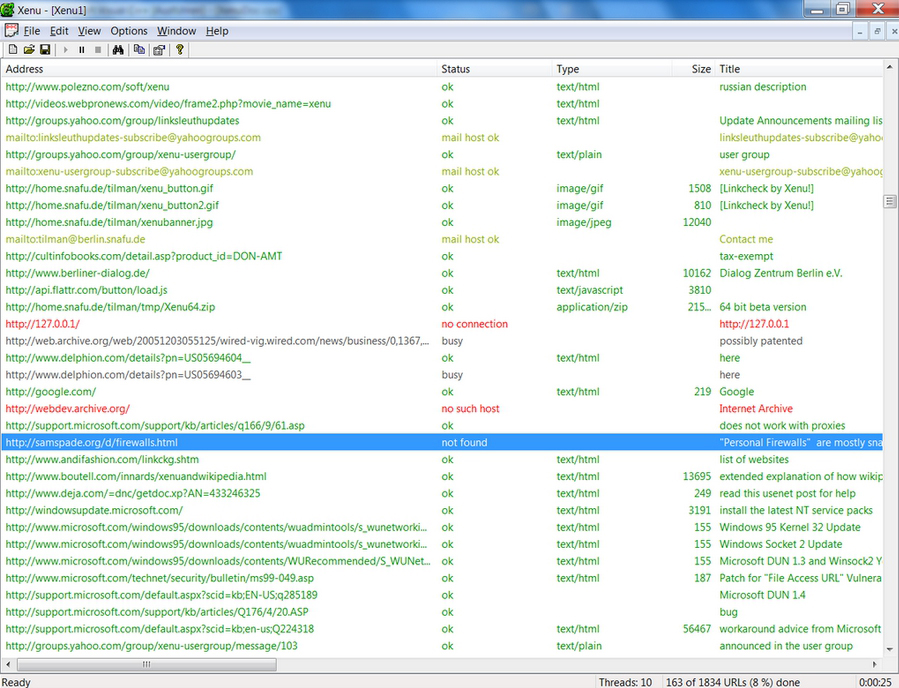This screenshot has width=899, height=688.
Task: Click 'Internet Archive' title cell
Action: point(756,409)
